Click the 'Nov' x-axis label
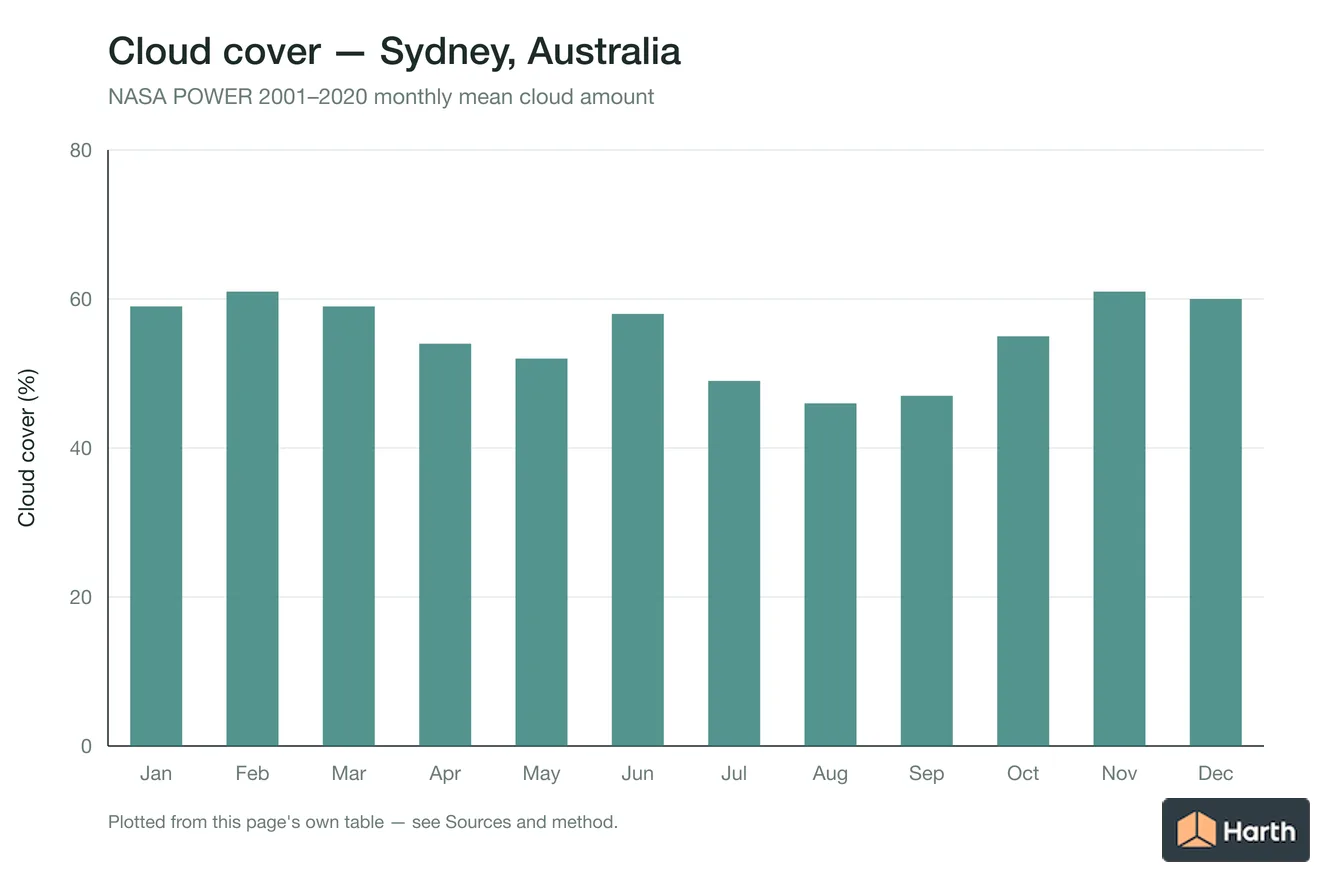The width and height of the screenshot is (1344, 896). point(1119,773)
